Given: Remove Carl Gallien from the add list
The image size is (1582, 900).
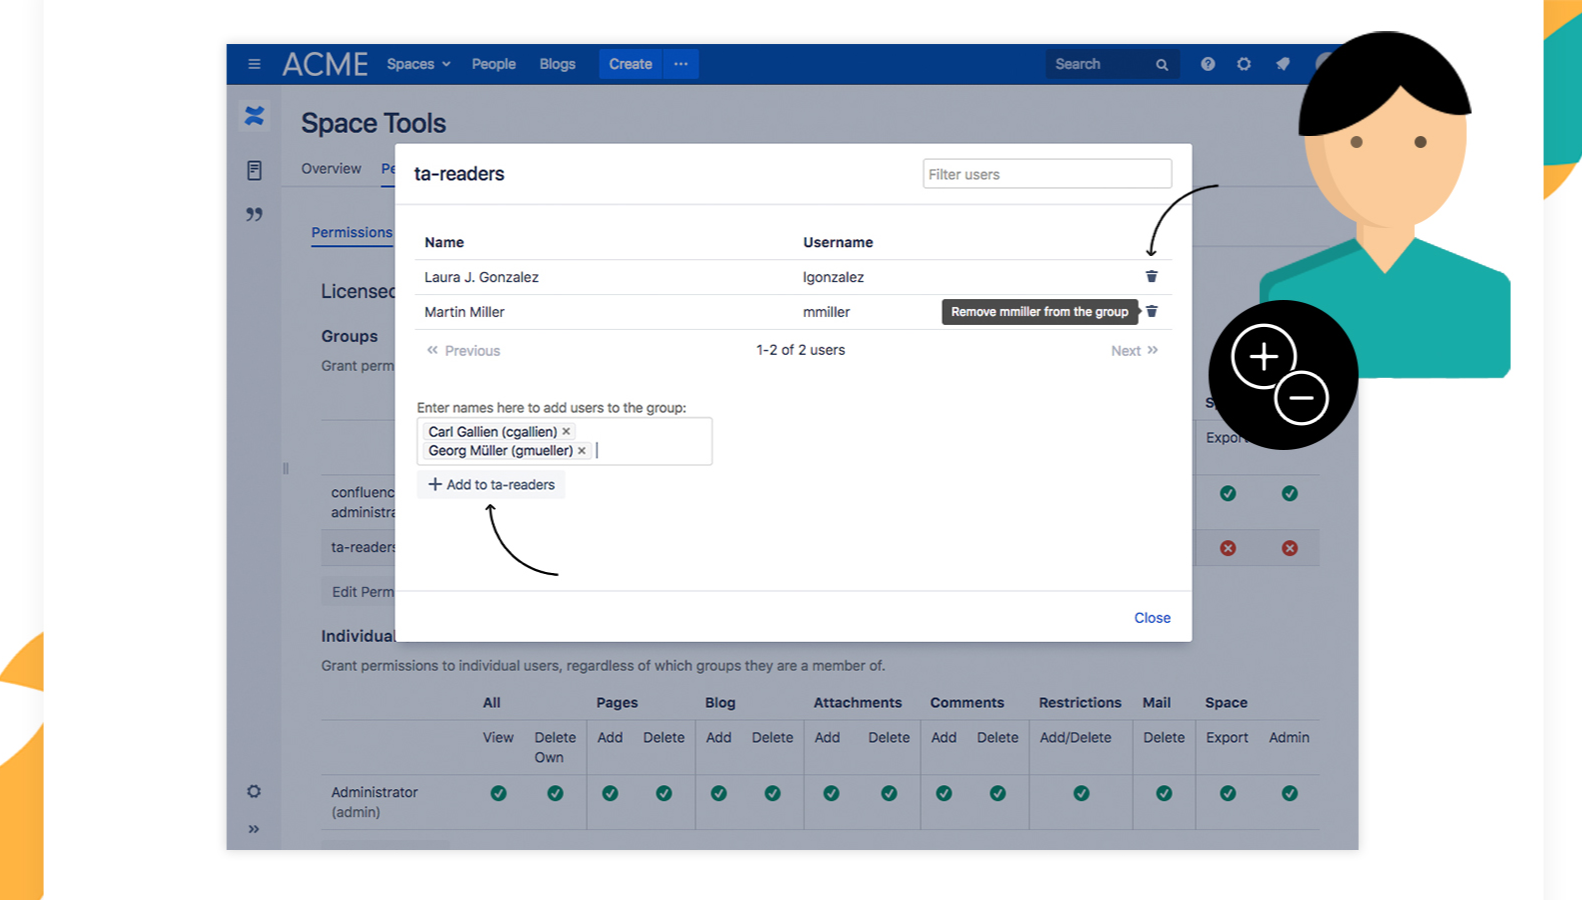Looking at the screenshot, I should click(x=566, y=432).
